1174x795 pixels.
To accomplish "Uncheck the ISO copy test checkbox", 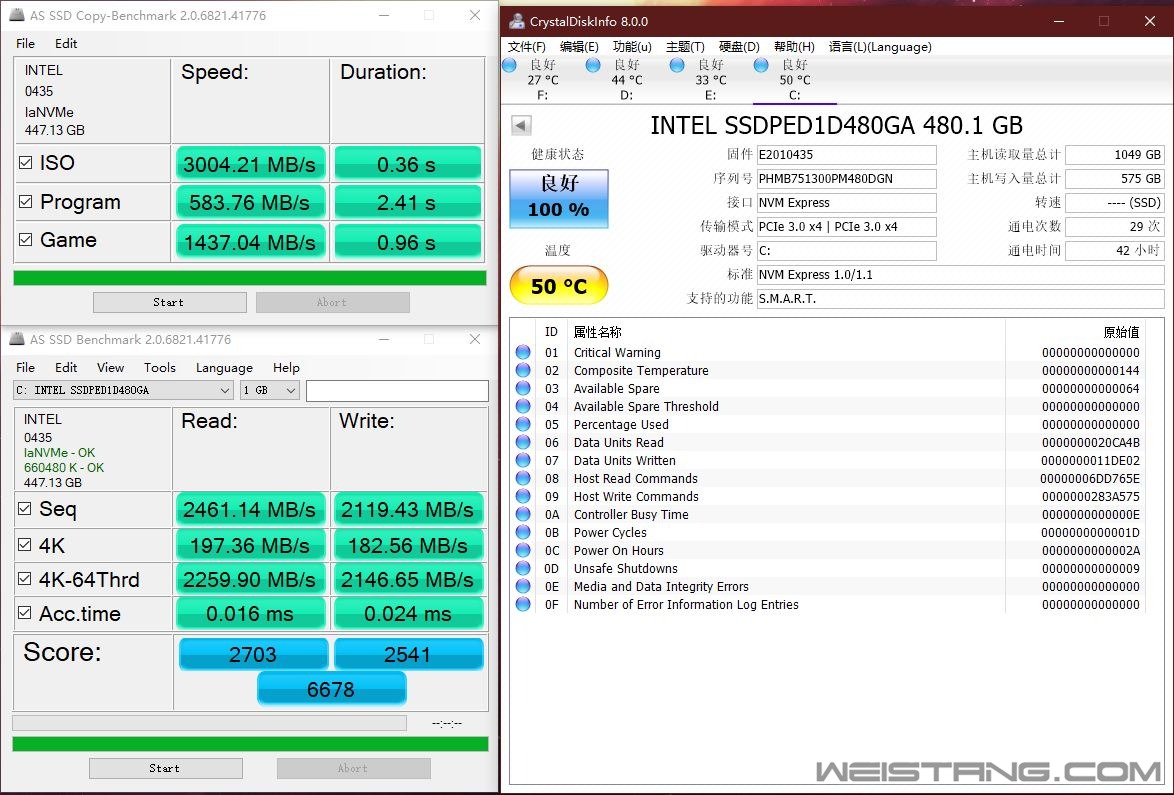I will point(25,162).
